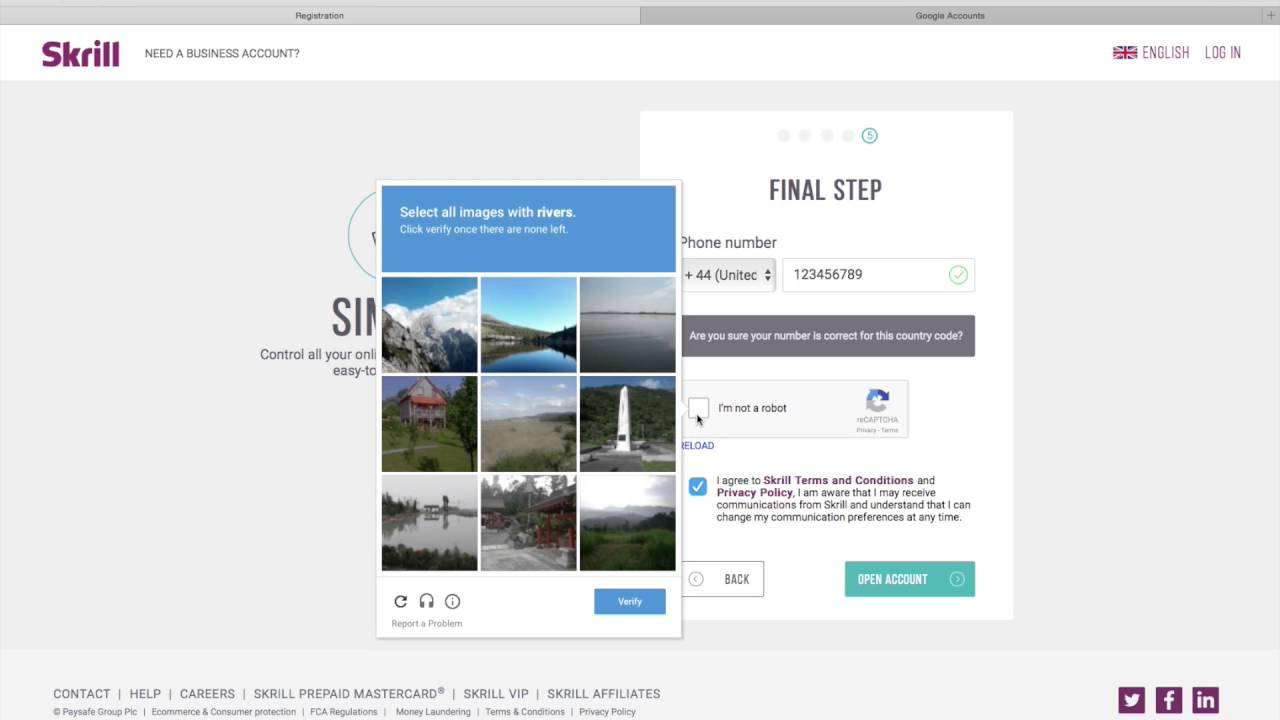Uncheck the Terms and Conditions agreement checkbox

[698, 487]
